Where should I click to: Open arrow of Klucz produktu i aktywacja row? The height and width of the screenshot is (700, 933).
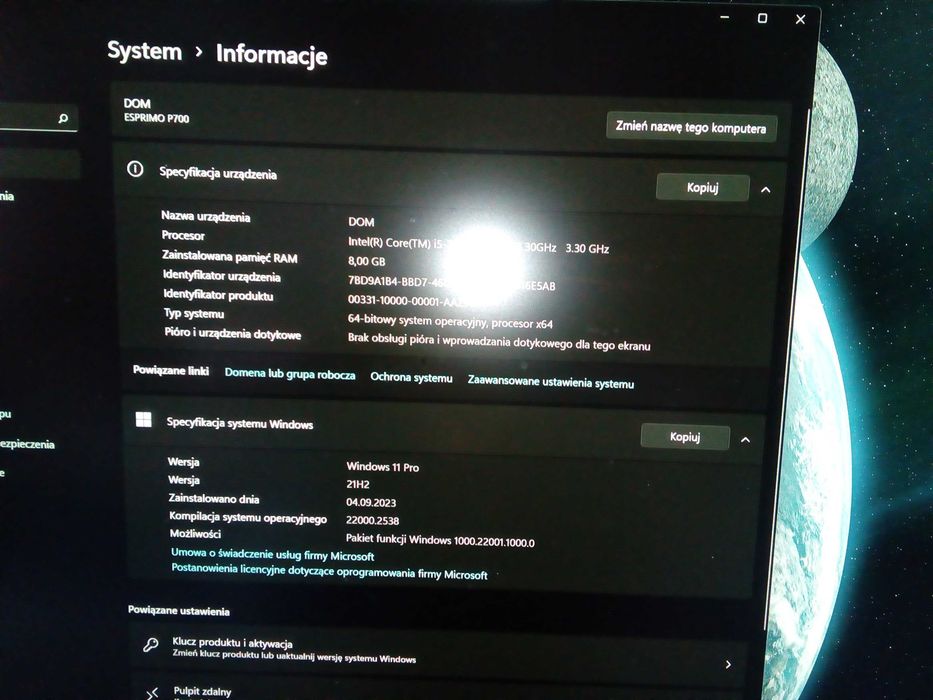coord(728,664)
